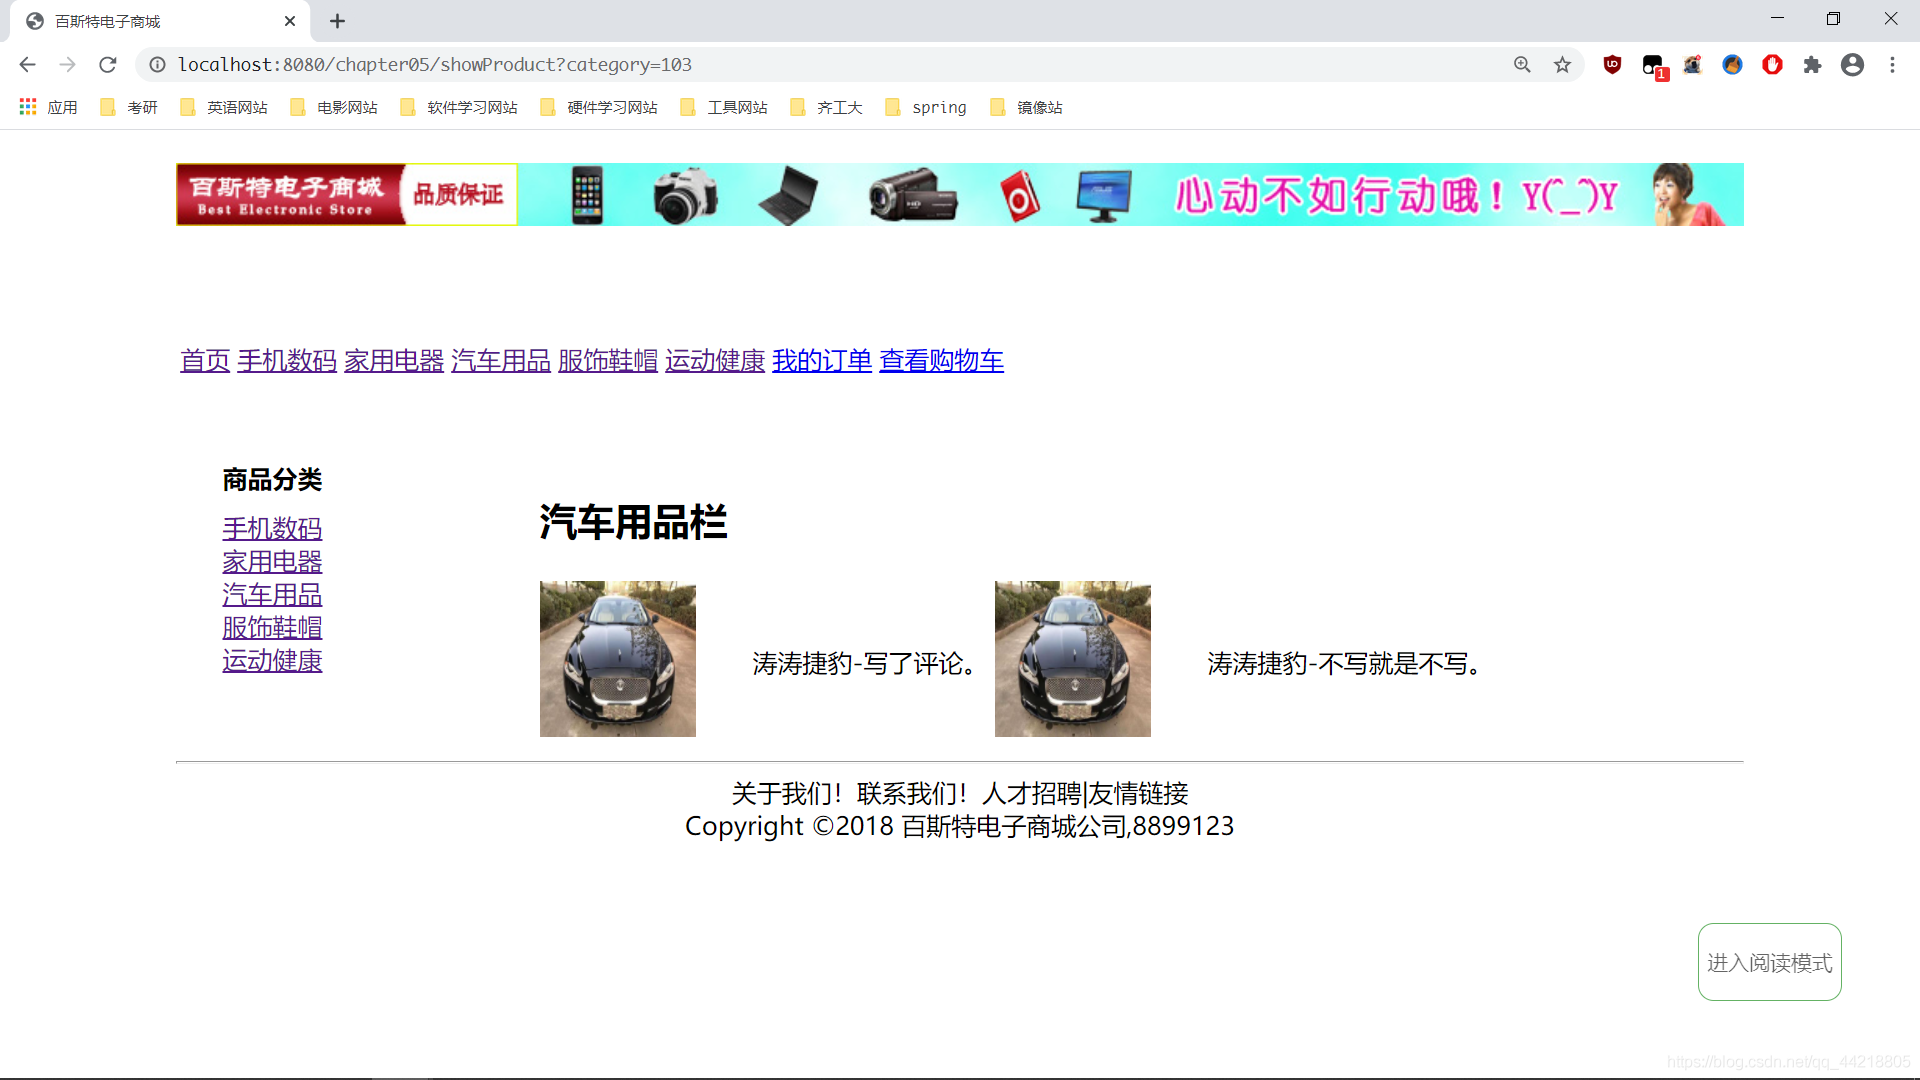Open 查看购物车 link
The image size is (1920, 1080).
(x=941, y=361)
